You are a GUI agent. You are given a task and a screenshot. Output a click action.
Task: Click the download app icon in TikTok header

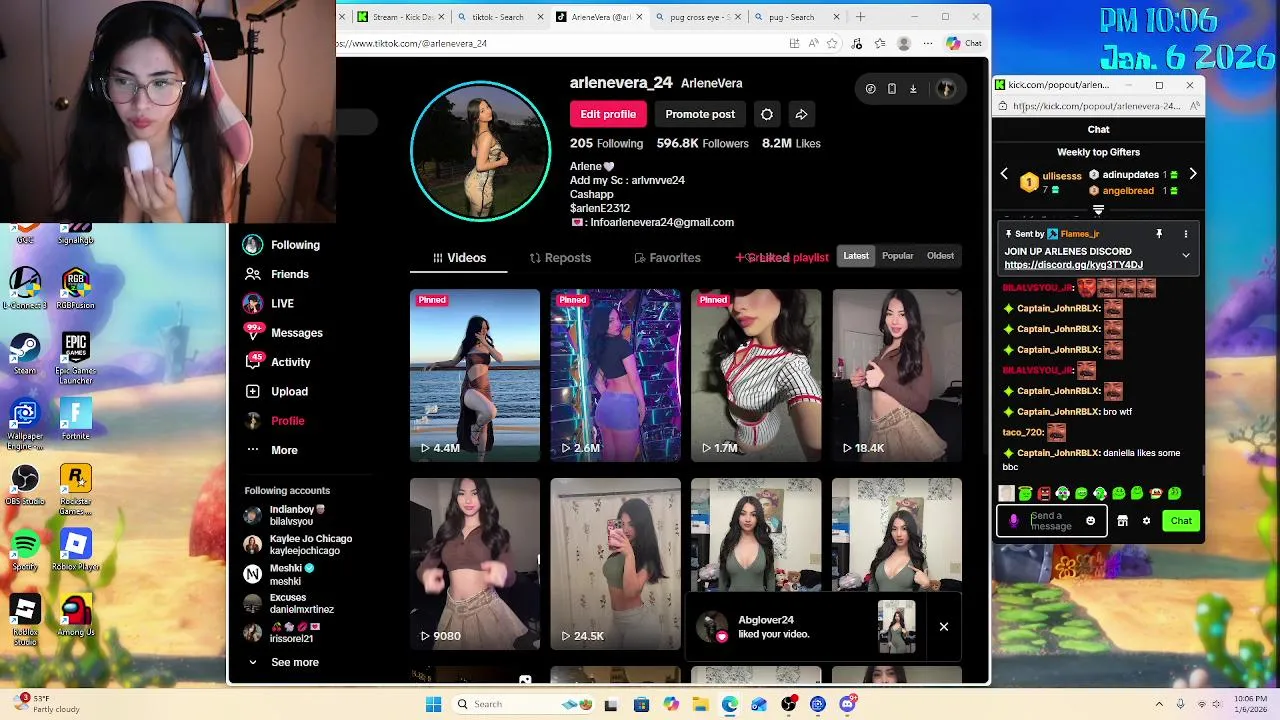tap(913, 89)
